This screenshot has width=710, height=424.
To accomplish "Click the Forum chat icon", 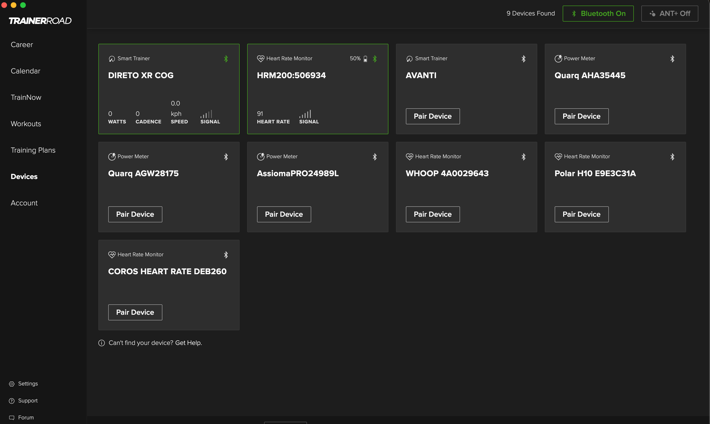I will click(12, 418).
